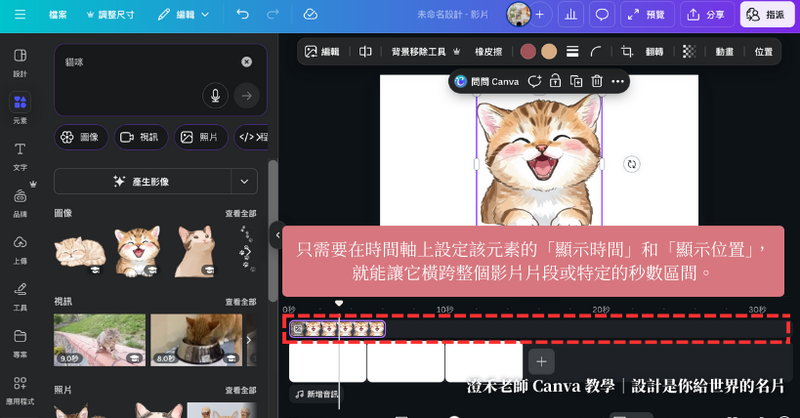Open 上傳 uploads panel
800x418 pixels.
(20, 250)
